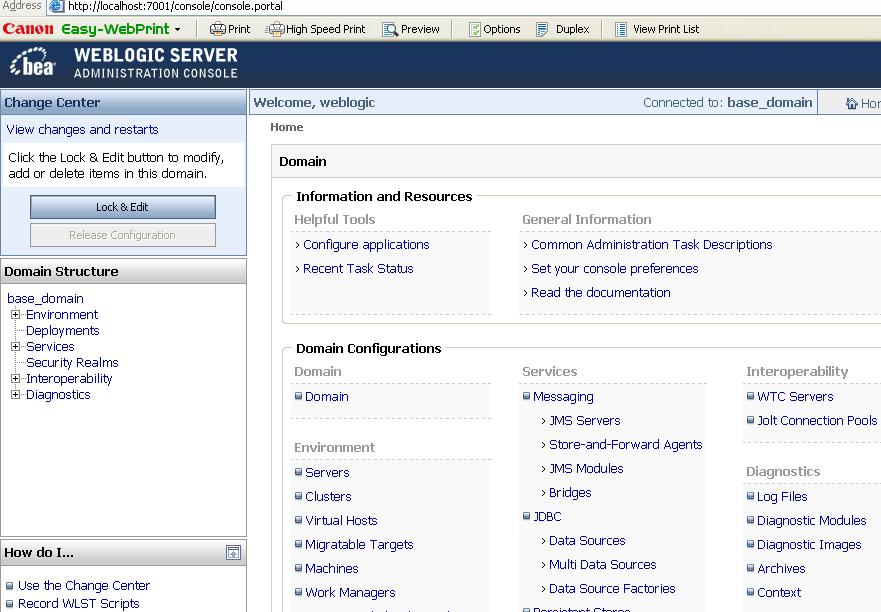Open the JMS Modules link

click(x=586, y=469)
